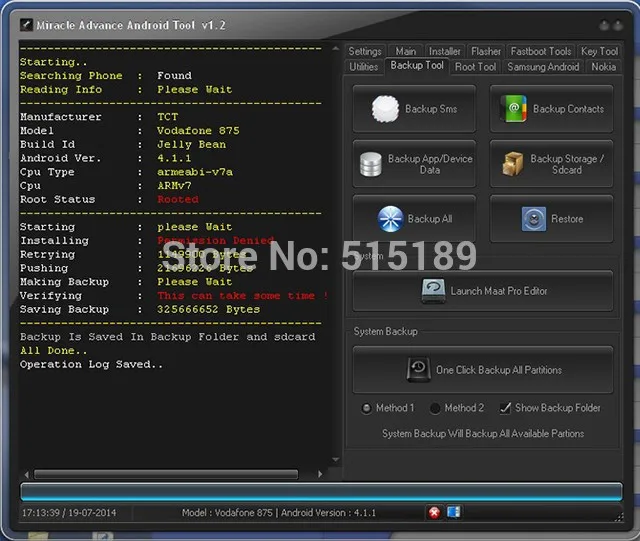Click the Backup Storage / Sdcard button label
The height and width of the screenshot is (541, 640).
[567, 164]
